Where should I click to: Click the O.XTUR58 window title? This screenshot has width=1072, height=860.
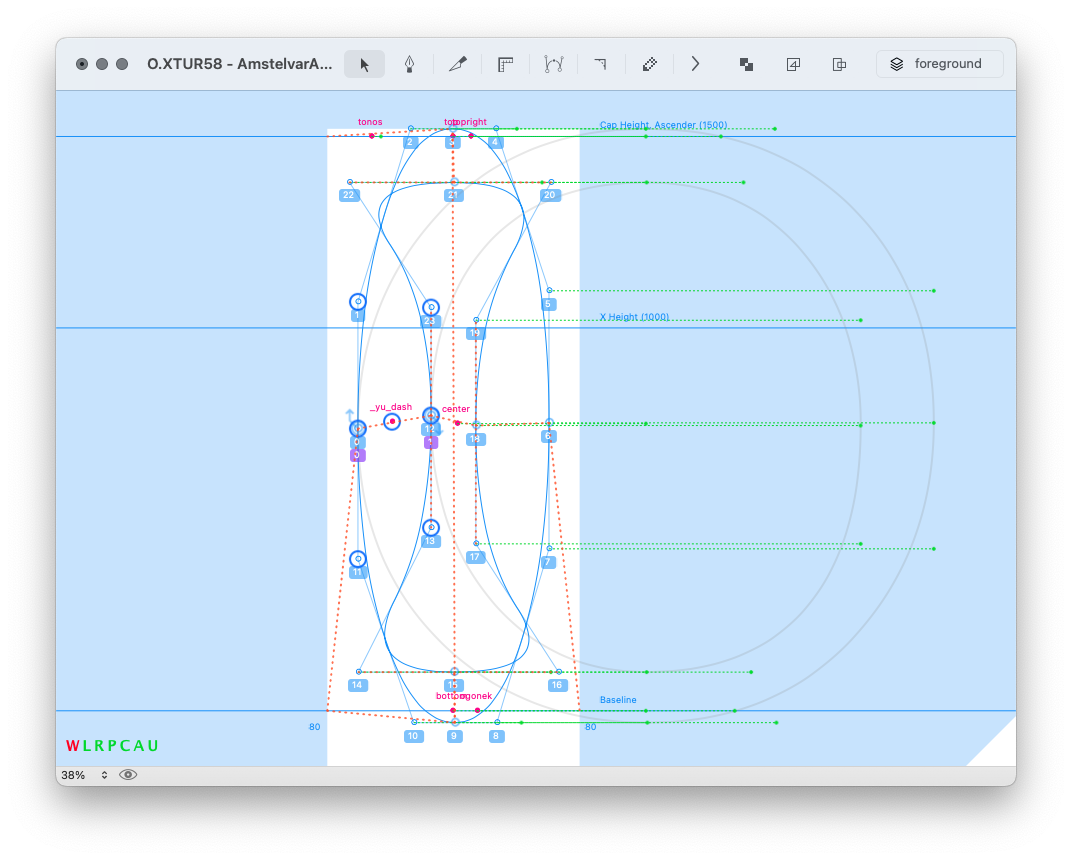239,64
